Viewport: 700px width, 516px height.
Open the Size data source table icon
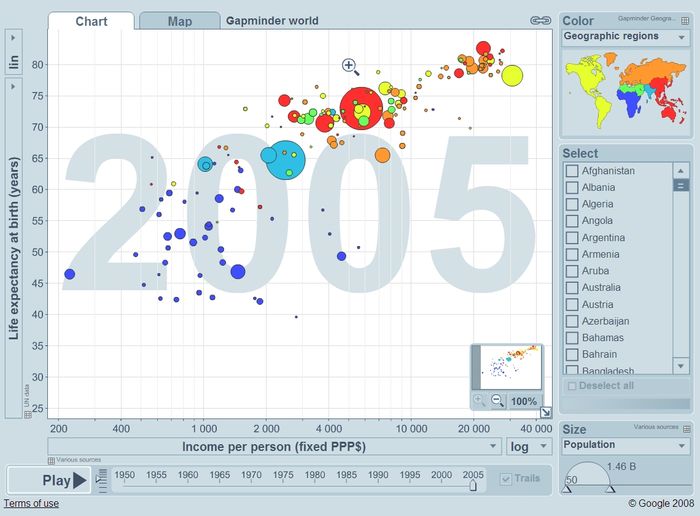687,429
